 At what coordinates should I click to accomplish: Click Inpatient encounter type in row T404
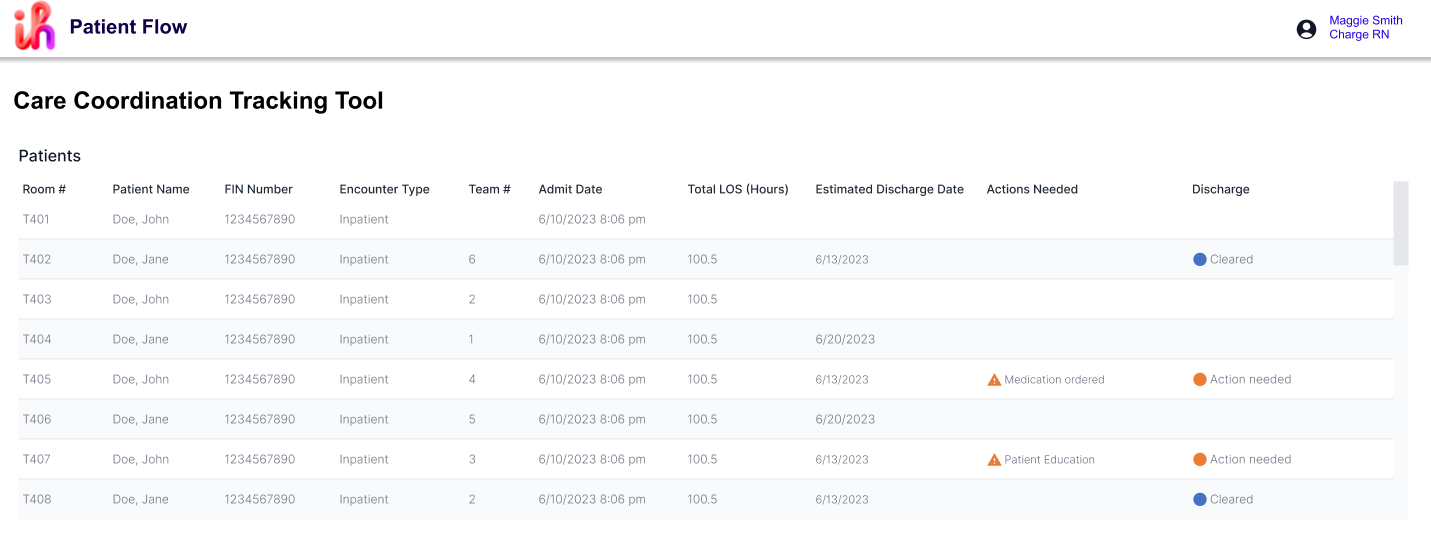click(364, 339)
